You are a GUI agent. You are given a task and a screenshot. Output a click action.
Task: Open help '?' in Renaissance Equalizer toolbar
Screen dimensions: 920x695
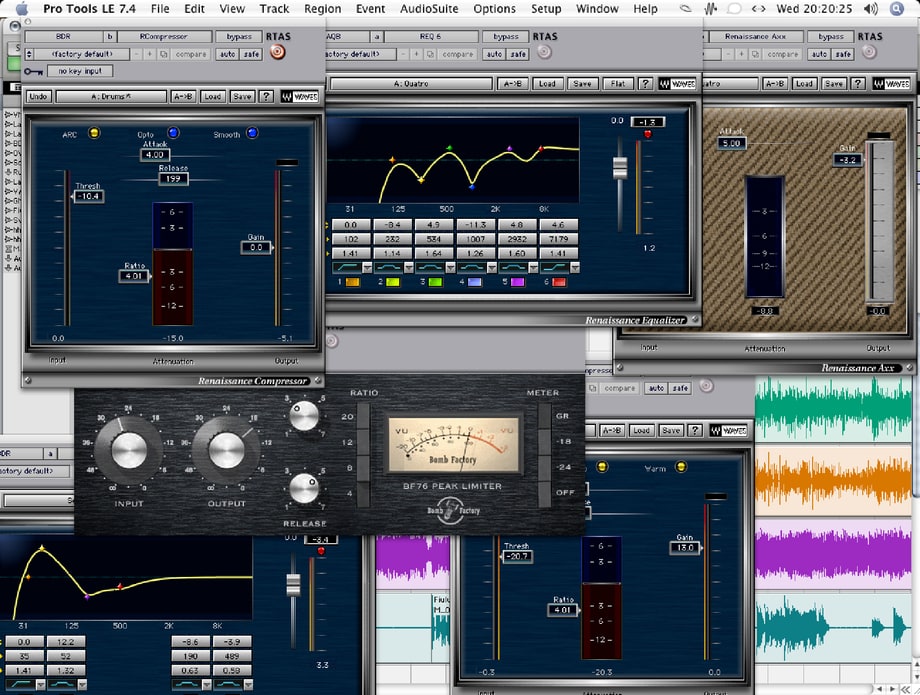[x=645, y=84]
